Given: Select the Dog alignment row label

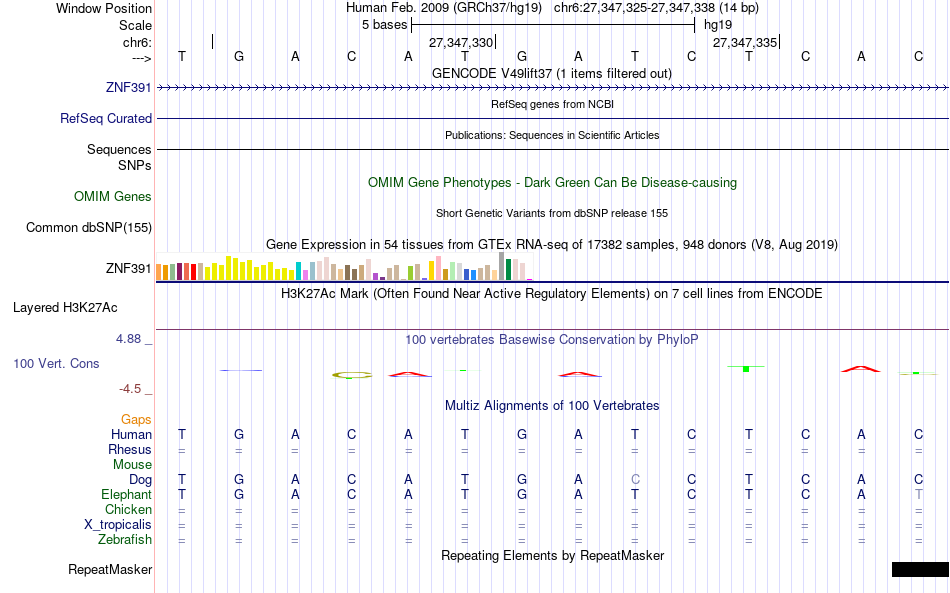Looking at the screenshot, I should 140,479.
